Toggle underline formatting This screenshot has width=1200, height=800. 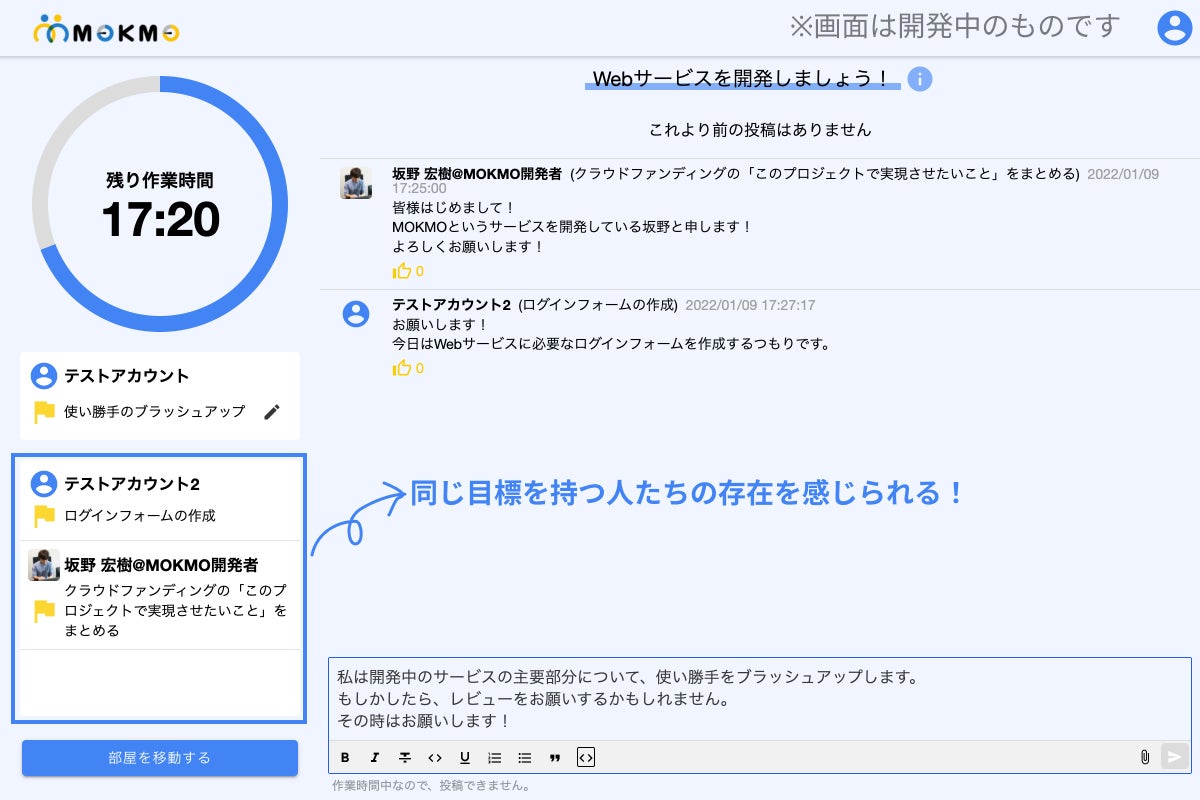tap(465, 758)
